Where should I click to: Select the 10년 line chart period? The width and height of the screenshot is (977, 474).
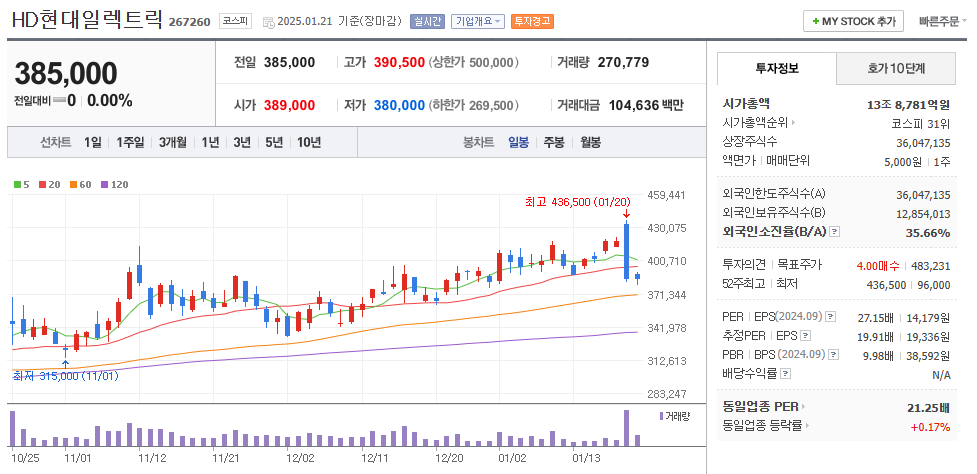pyautogui.click(x=309, y=143)
